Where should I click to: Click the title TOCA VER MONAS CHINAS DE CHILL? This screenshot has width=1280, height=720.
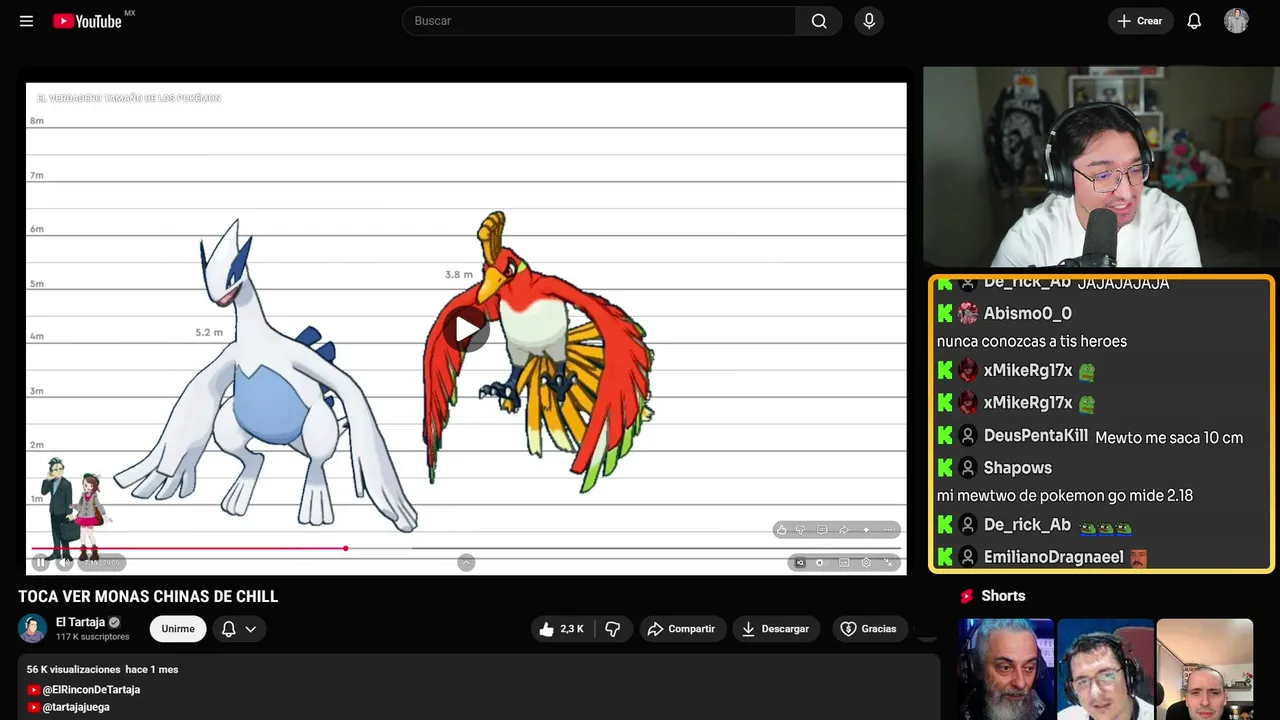pyautogui.click(x=148, y=597)
